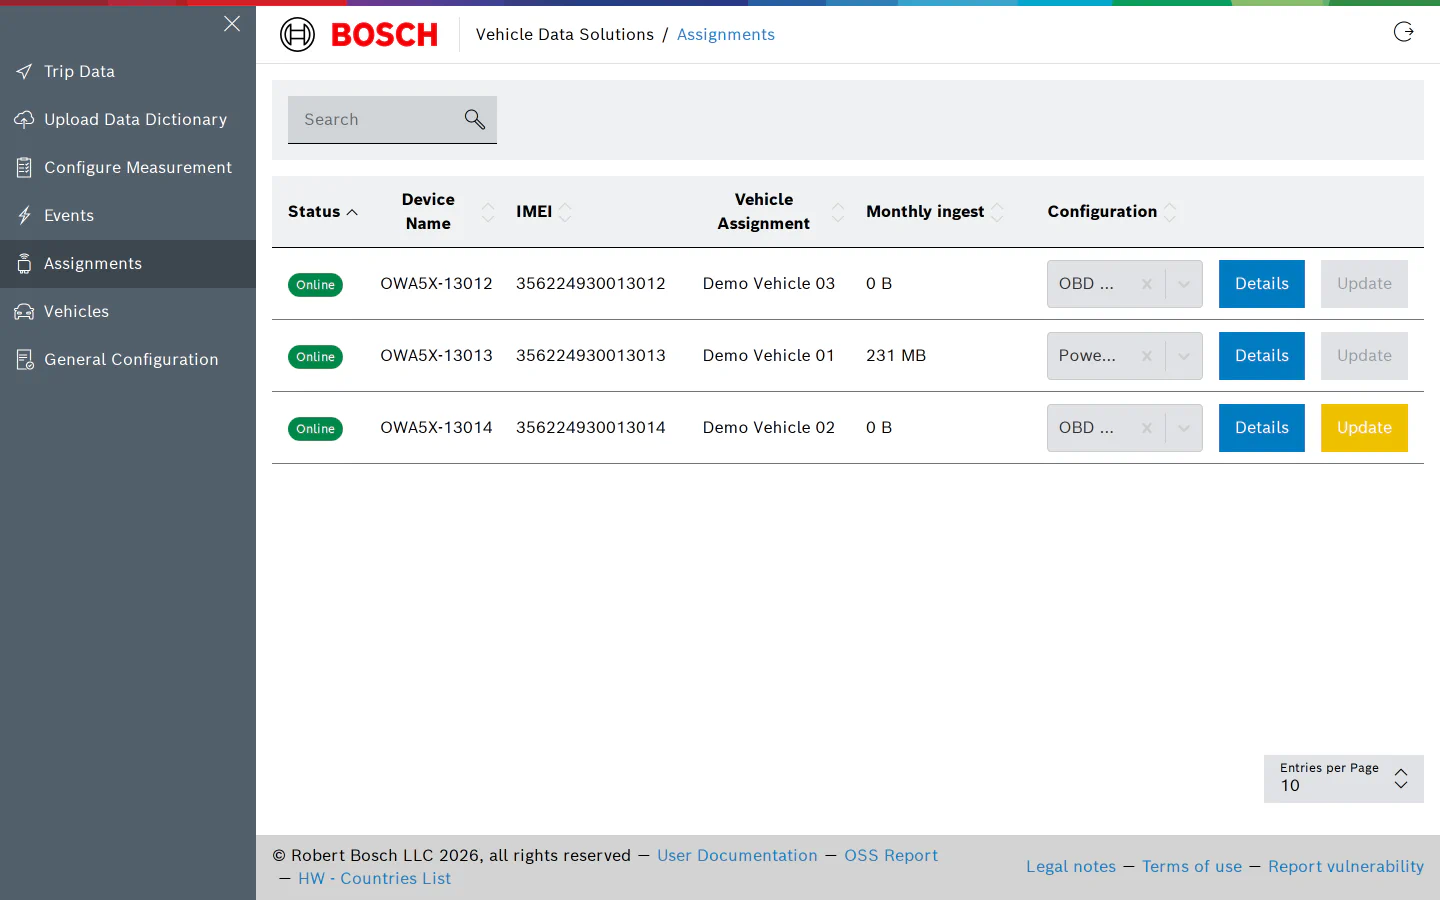
Task: Open Details for Demo Vehicle 03
Action: click(1262, 284)
